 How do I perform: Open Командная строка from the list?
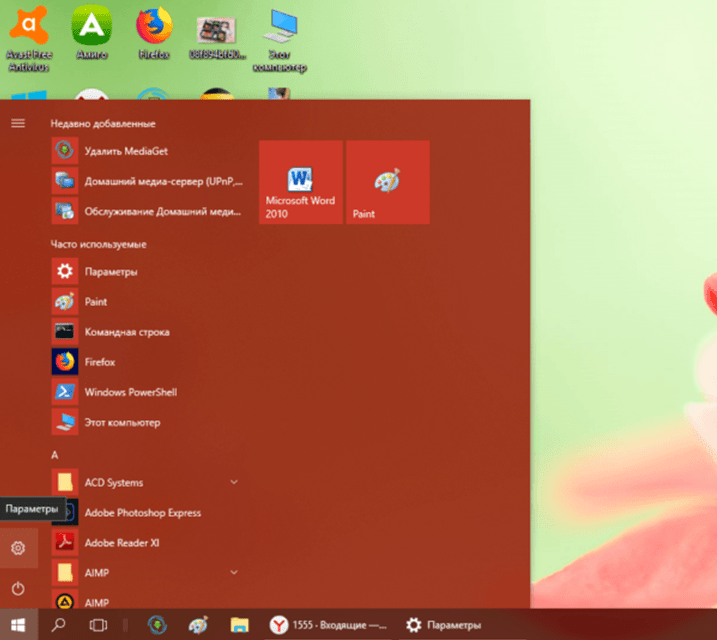click(126, 332)
